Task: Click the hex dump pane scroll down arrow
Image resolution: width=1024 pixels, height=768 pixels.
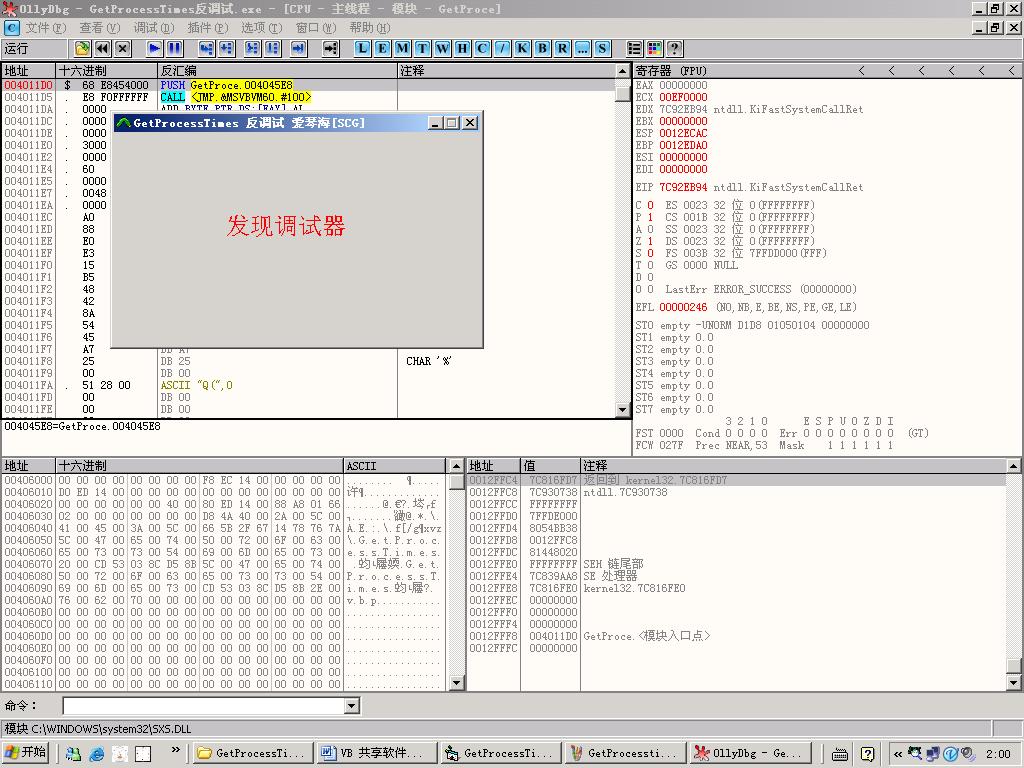Action: coord(456,683)
